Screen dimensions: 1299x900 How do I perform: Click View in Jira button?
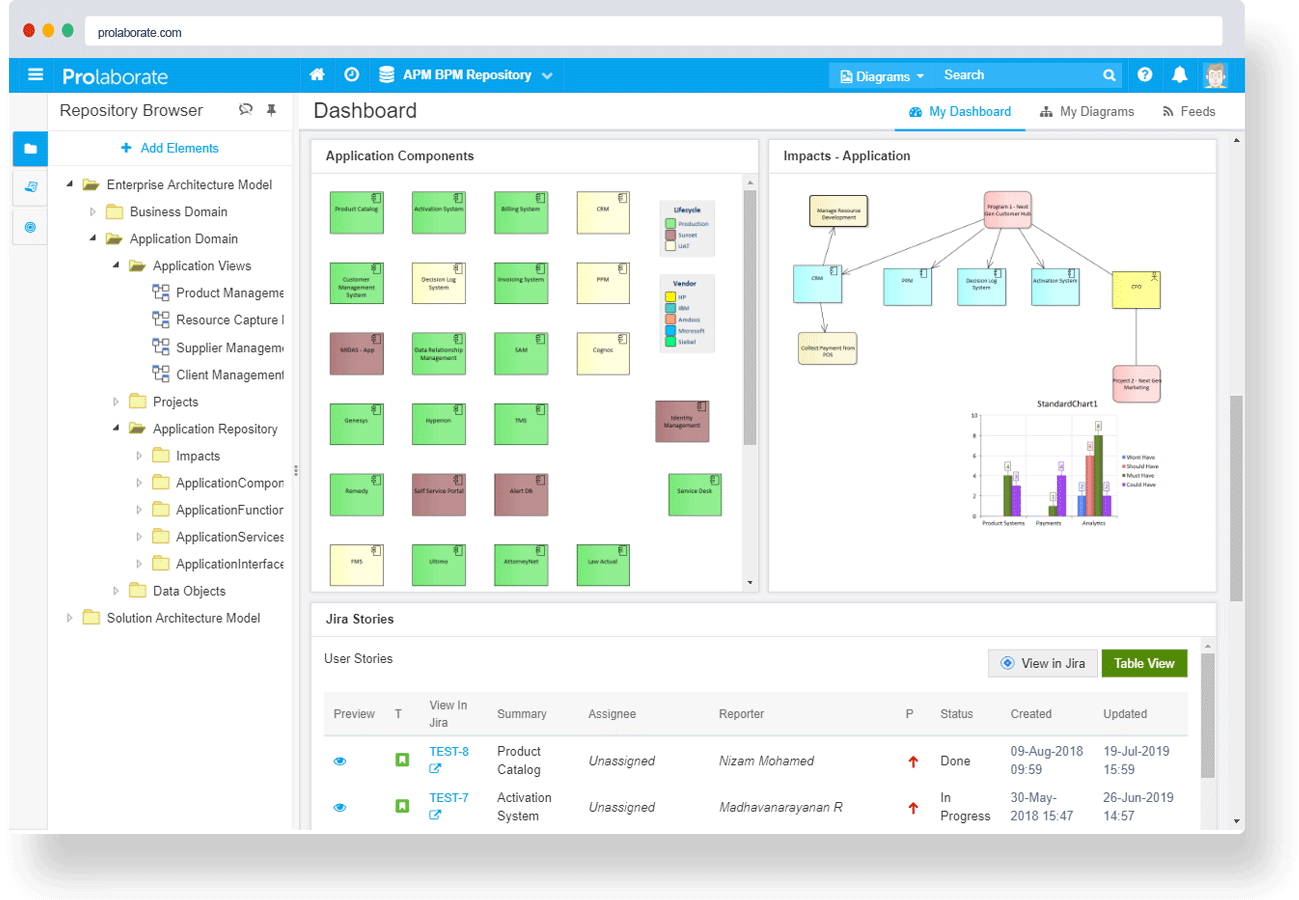pyautogui.click(x=1042, y=663)
